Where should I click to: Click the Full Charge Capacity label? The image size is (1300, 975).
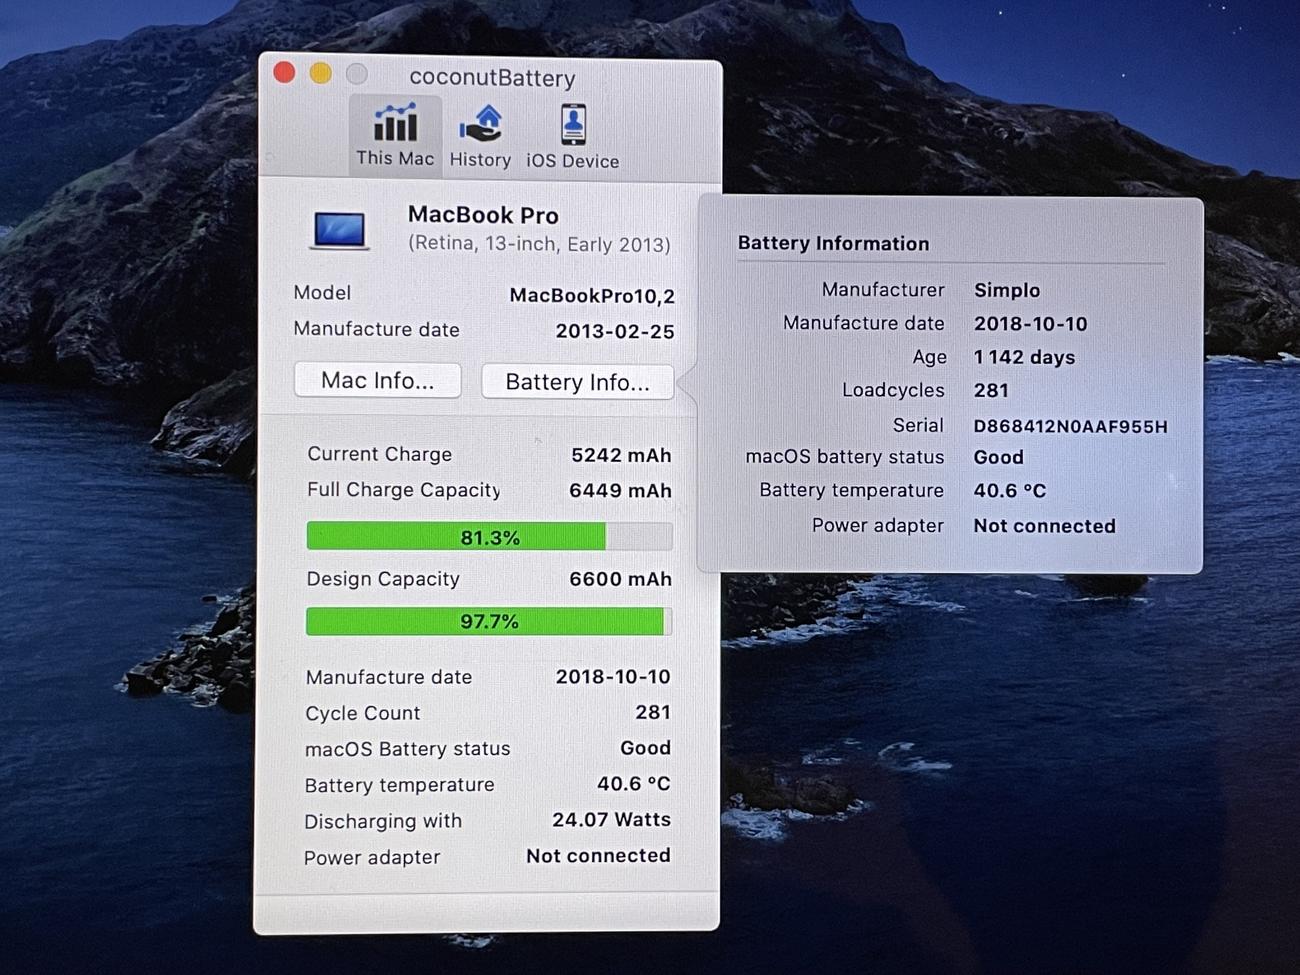(x=403, y=490)
